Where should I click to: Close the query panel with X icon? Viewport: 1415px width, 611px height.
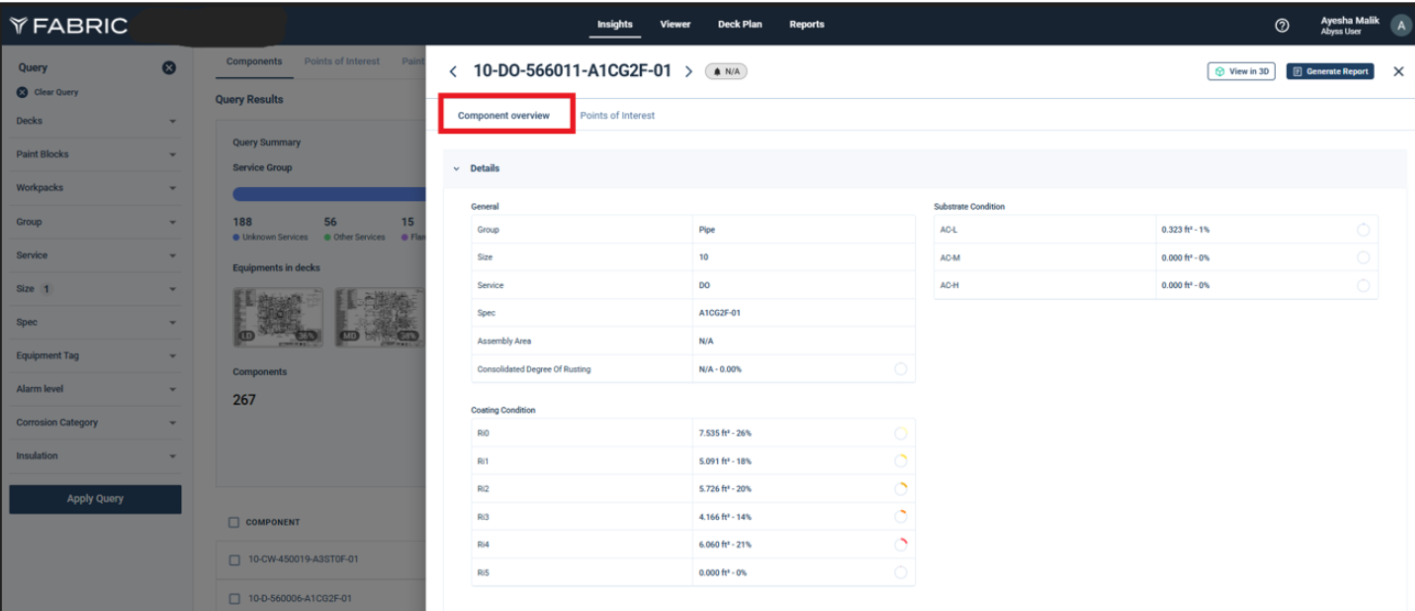[169, 68]
